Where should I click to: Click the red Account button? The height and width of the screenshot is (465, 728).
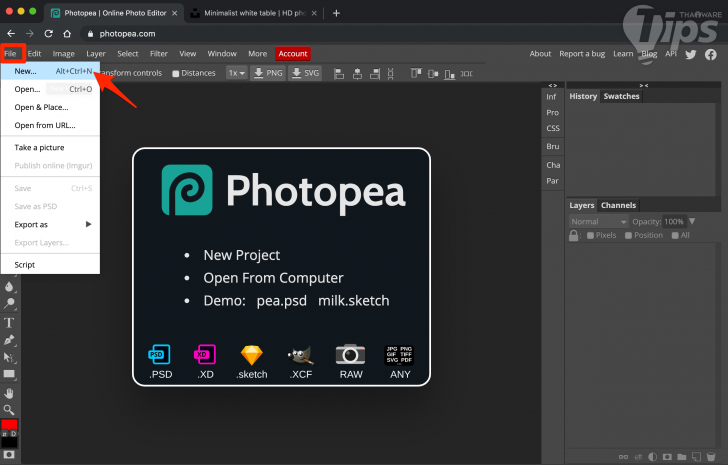(x=293, y=53)
